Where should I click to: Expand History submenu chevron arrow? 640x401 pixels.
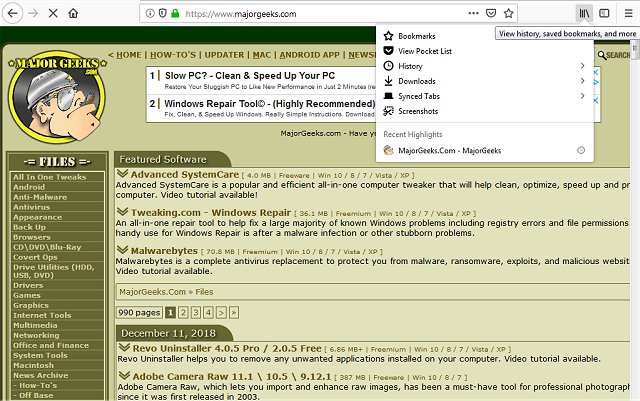(582, 66)
